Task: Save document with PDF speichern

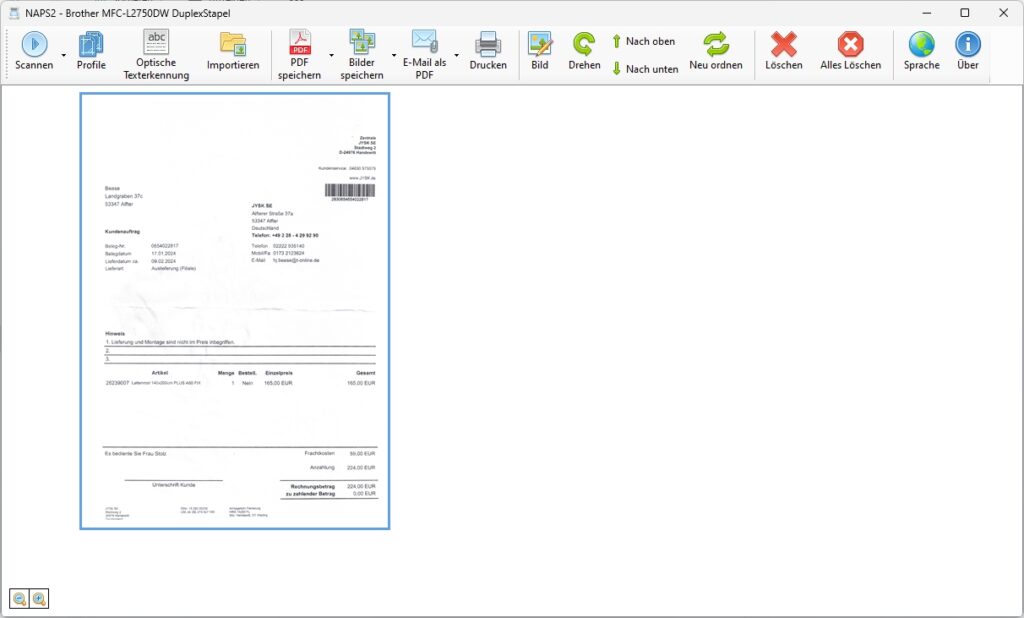Action: tap(300, 42)
